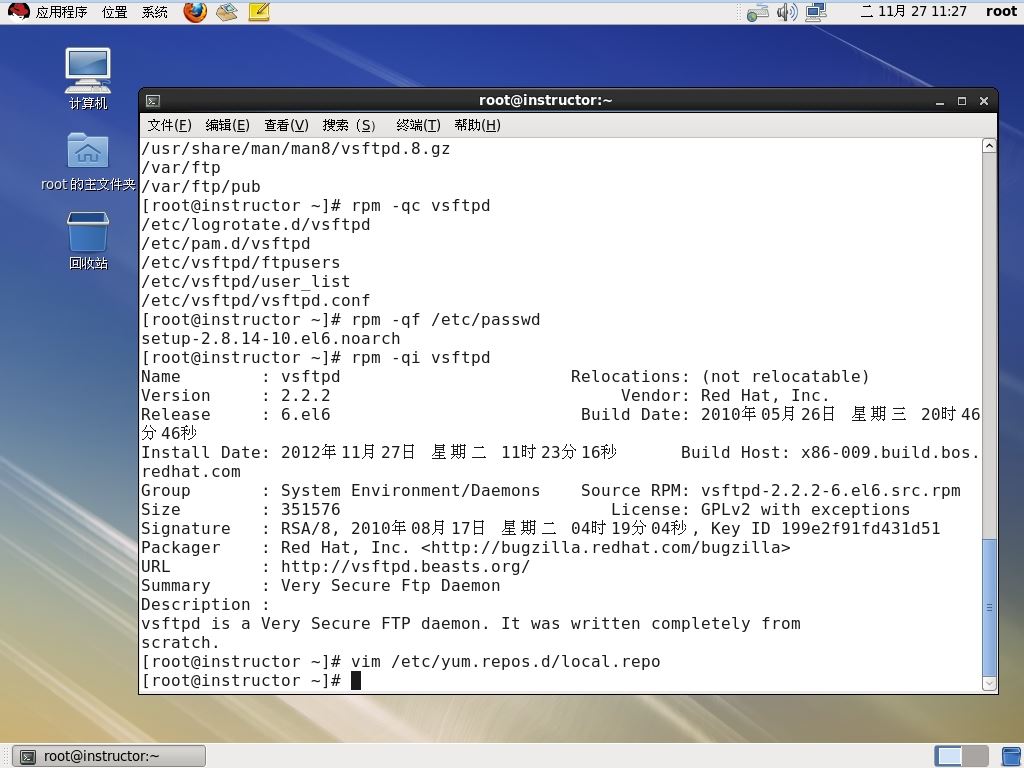Click the Vendor value Red Hat, Inc.
The image size is (1024, 768).
point(765,395)
